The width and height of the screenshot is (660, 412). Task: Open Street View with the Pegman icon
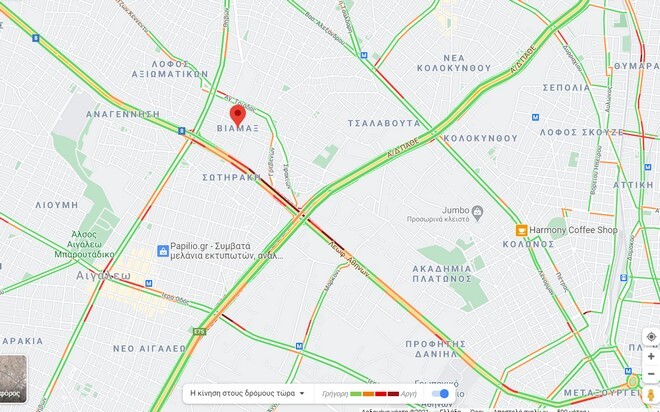651,395
